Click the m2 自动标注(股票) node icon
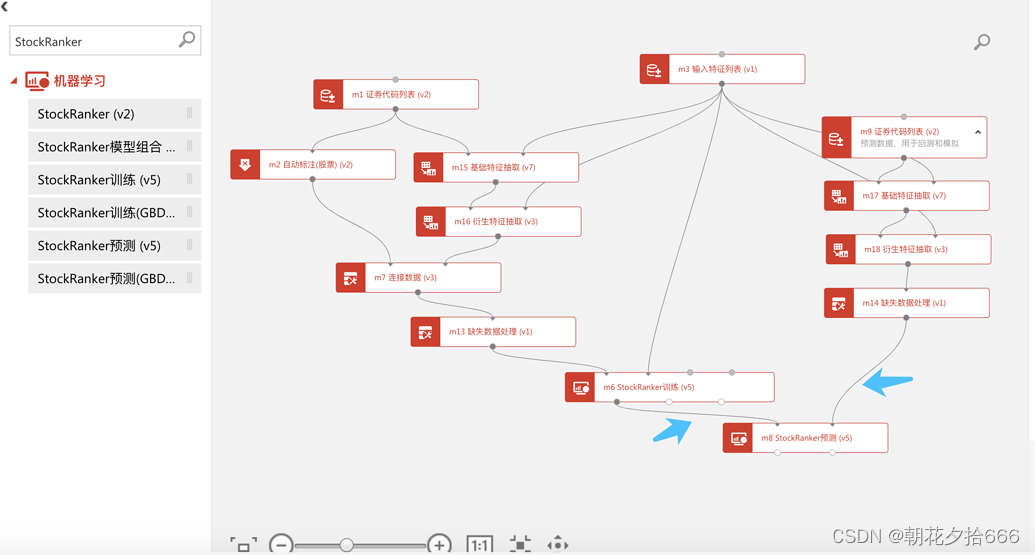Image resolution: width=1035 pixels, height=555 pixels. pos(245,164)
